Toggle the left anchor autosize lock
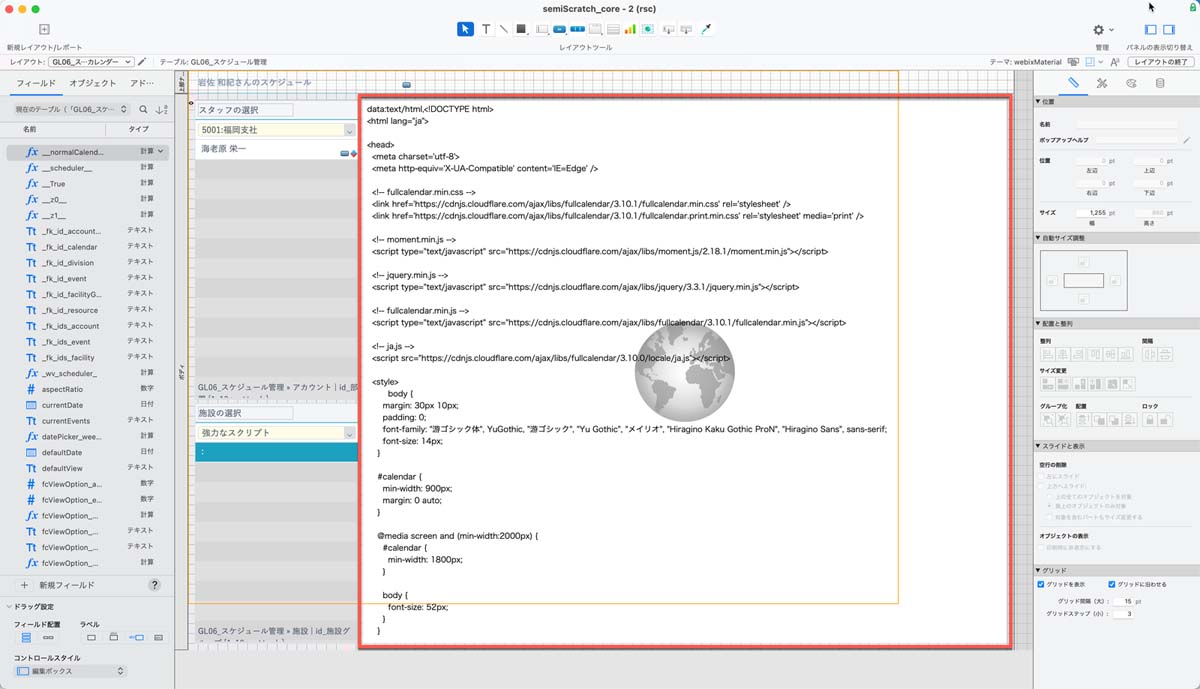 pyautogui.click(x=1051, y=281)
